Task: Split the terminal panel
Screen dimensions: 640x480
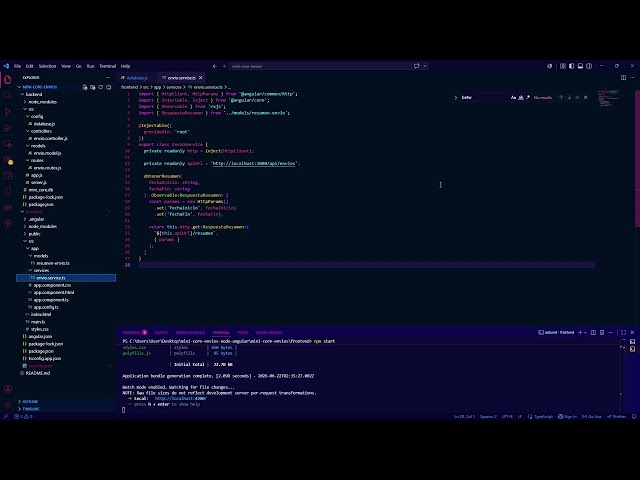Action: pos(593,332)
